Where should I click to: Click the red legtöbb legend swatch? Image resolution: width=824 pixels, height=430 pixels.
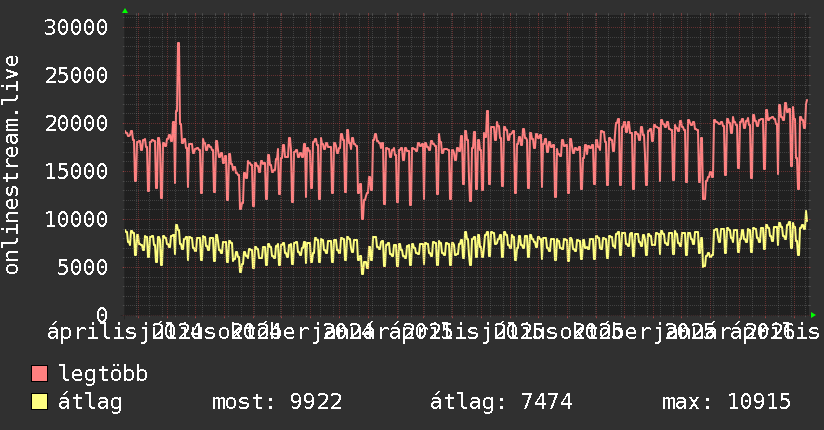[39, 374]
